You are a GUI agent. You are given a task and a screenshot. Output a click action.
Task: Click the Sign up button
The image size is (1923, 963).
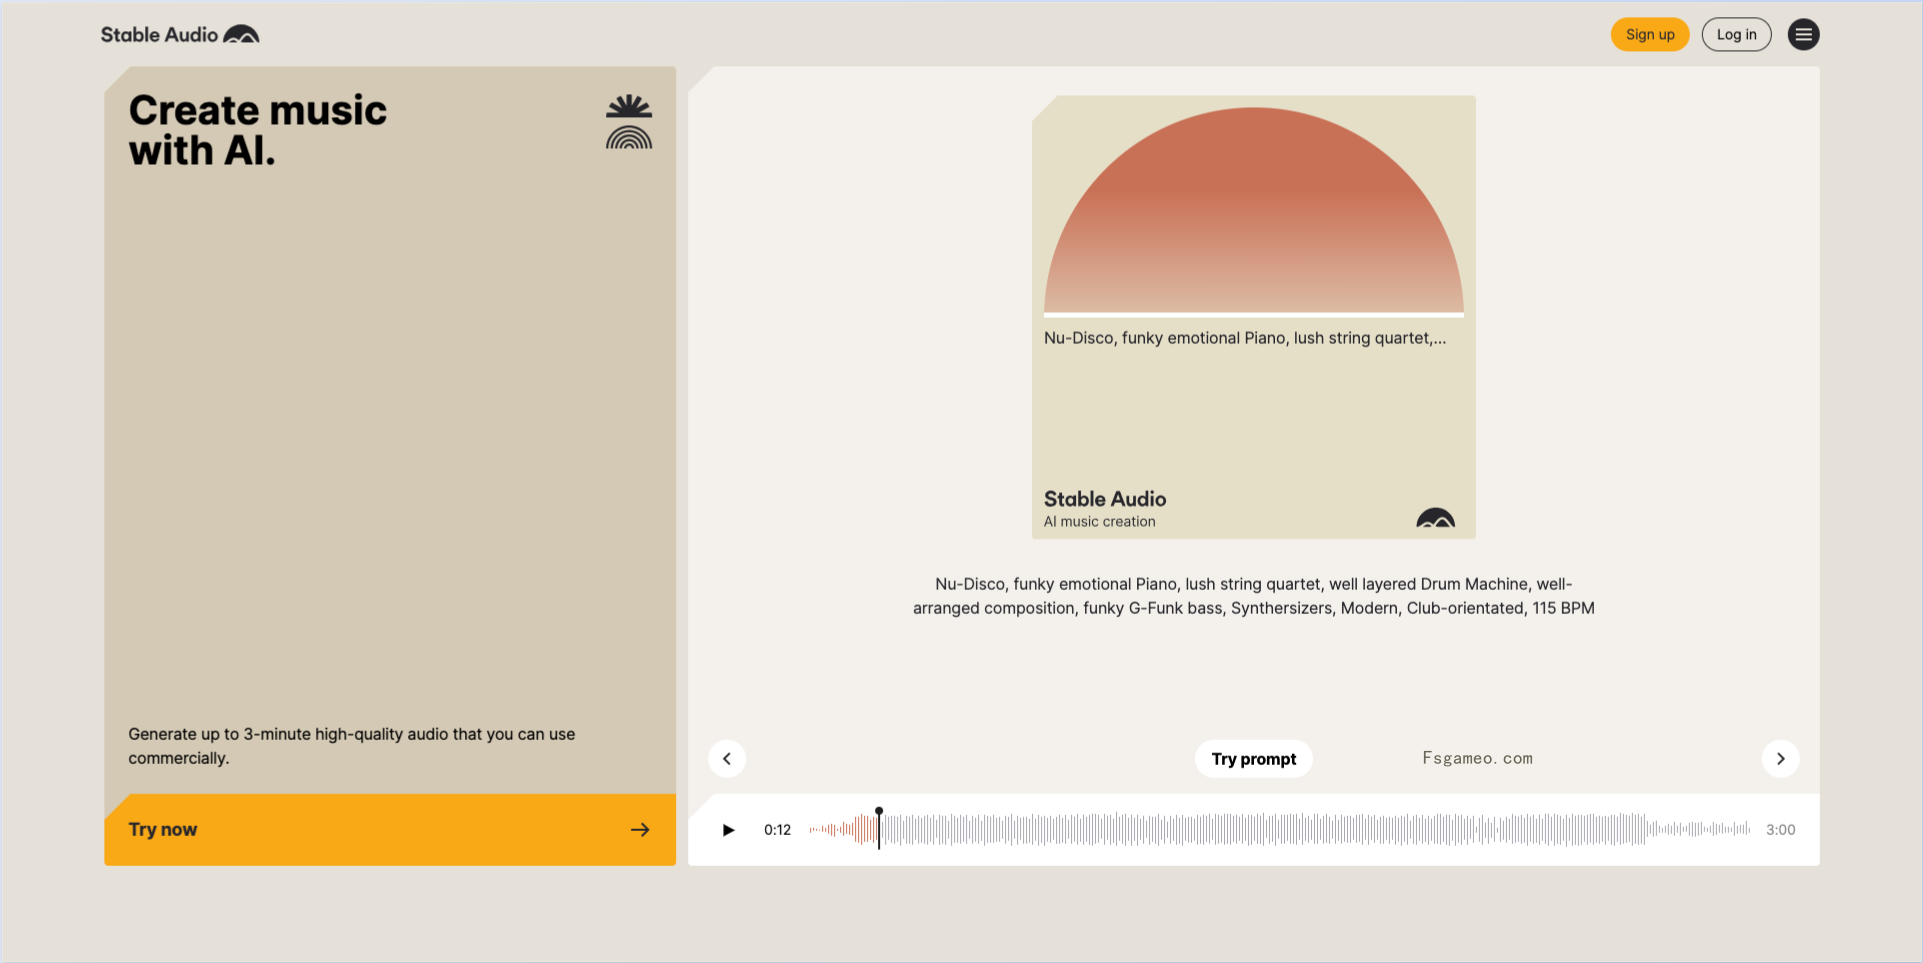[1650, 35]
